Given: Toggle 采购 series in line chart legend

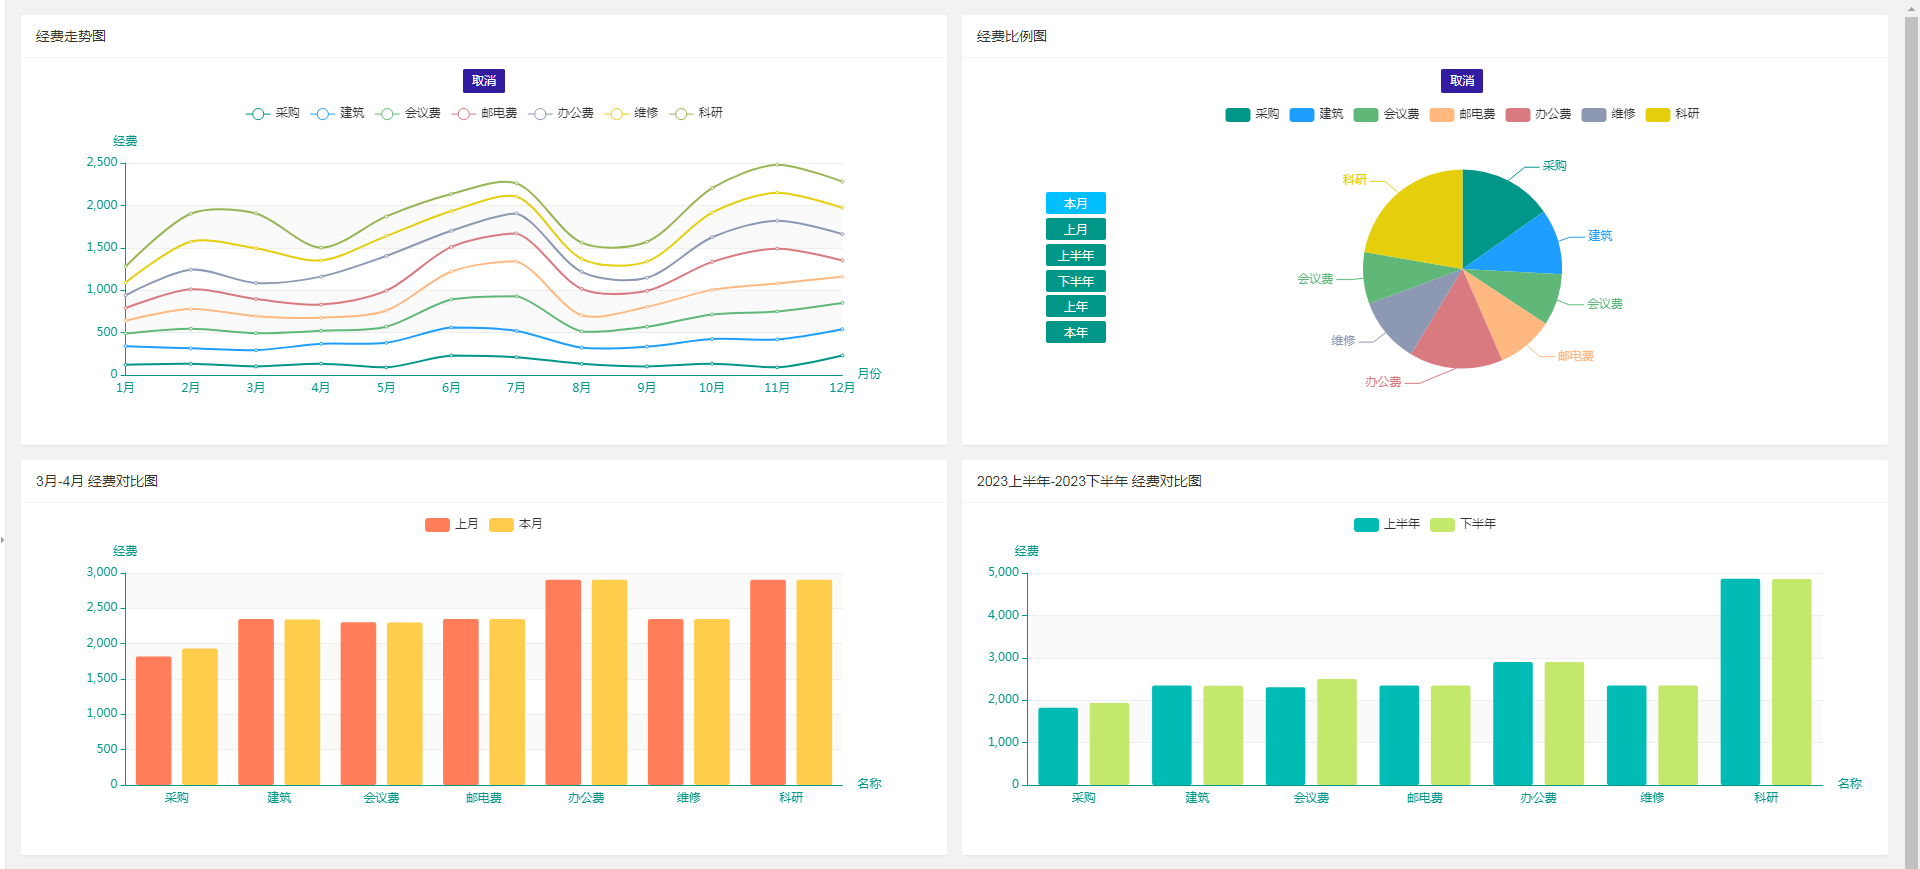Looking at the screenshot, I should tap(258, 114).
